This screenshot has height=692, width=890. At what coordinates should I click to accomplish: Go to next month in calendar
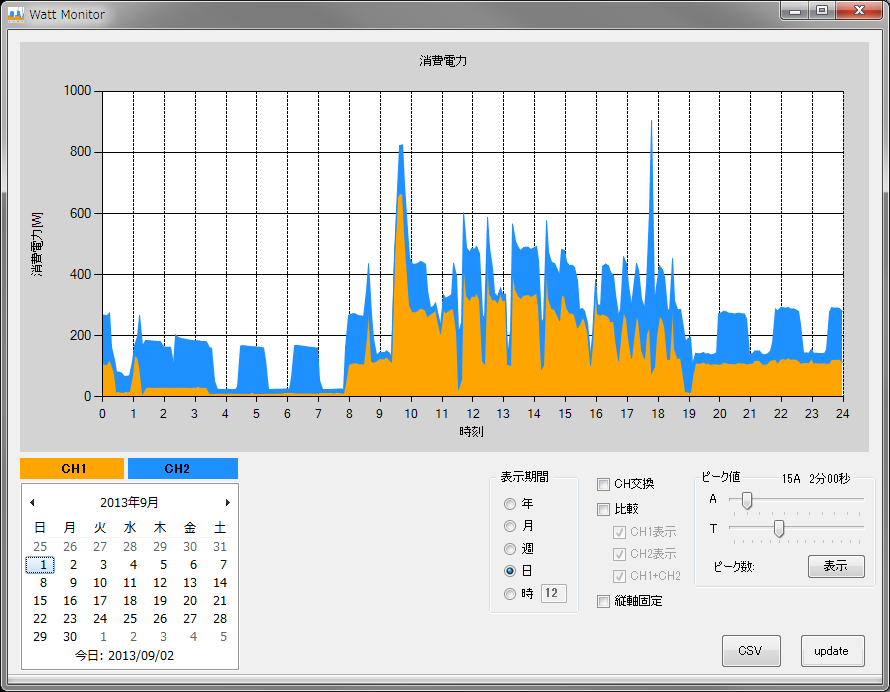tap(228, 502)
